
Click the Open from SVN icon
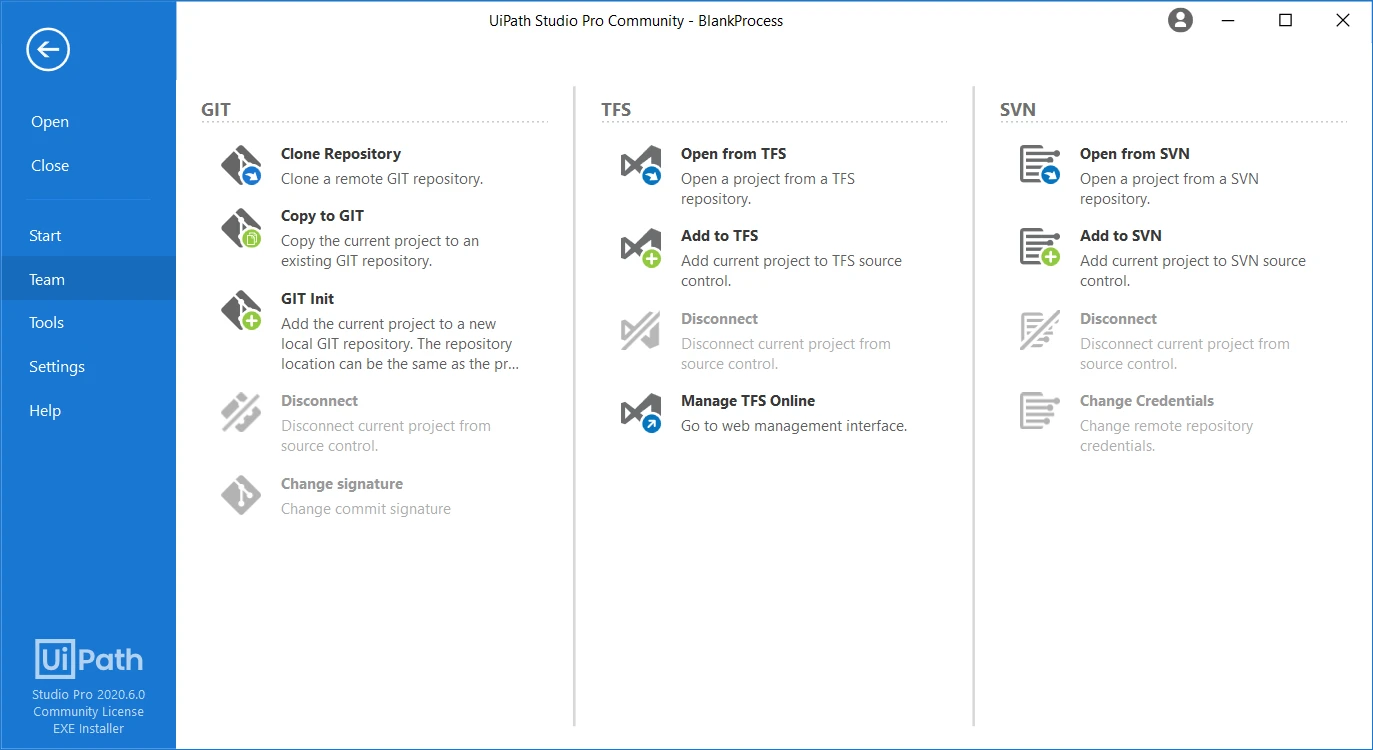click(x=1040, y=166)
